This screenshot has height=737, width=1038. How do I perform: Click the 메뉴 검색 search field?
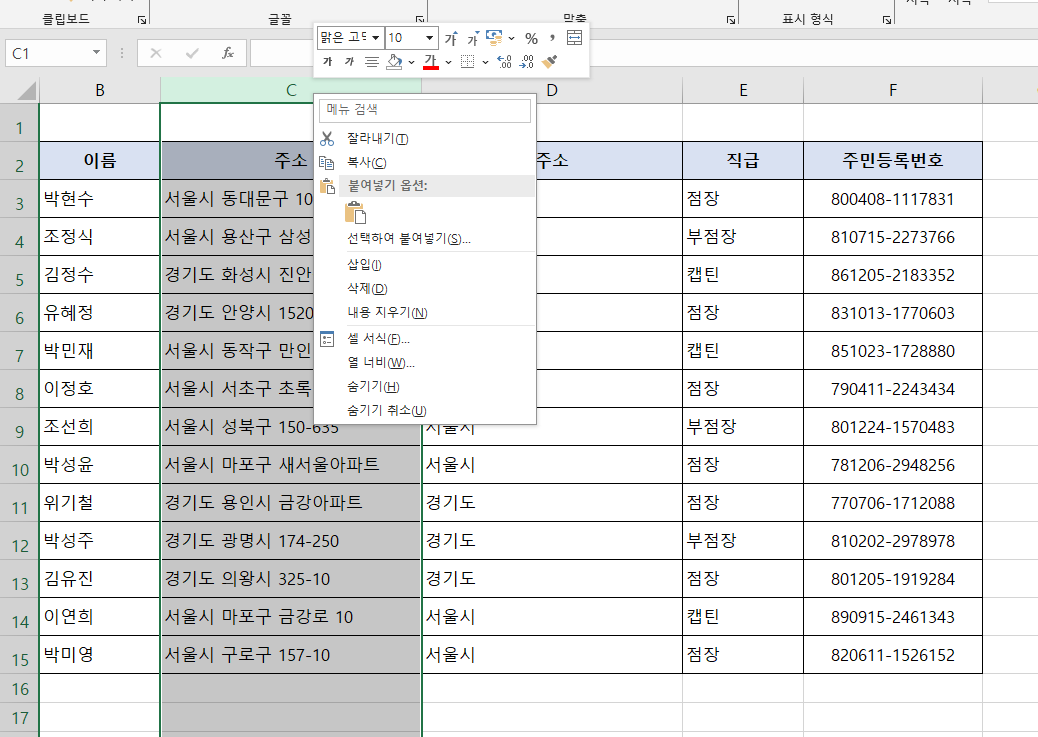pyautogui.click(x=424, y=110)
